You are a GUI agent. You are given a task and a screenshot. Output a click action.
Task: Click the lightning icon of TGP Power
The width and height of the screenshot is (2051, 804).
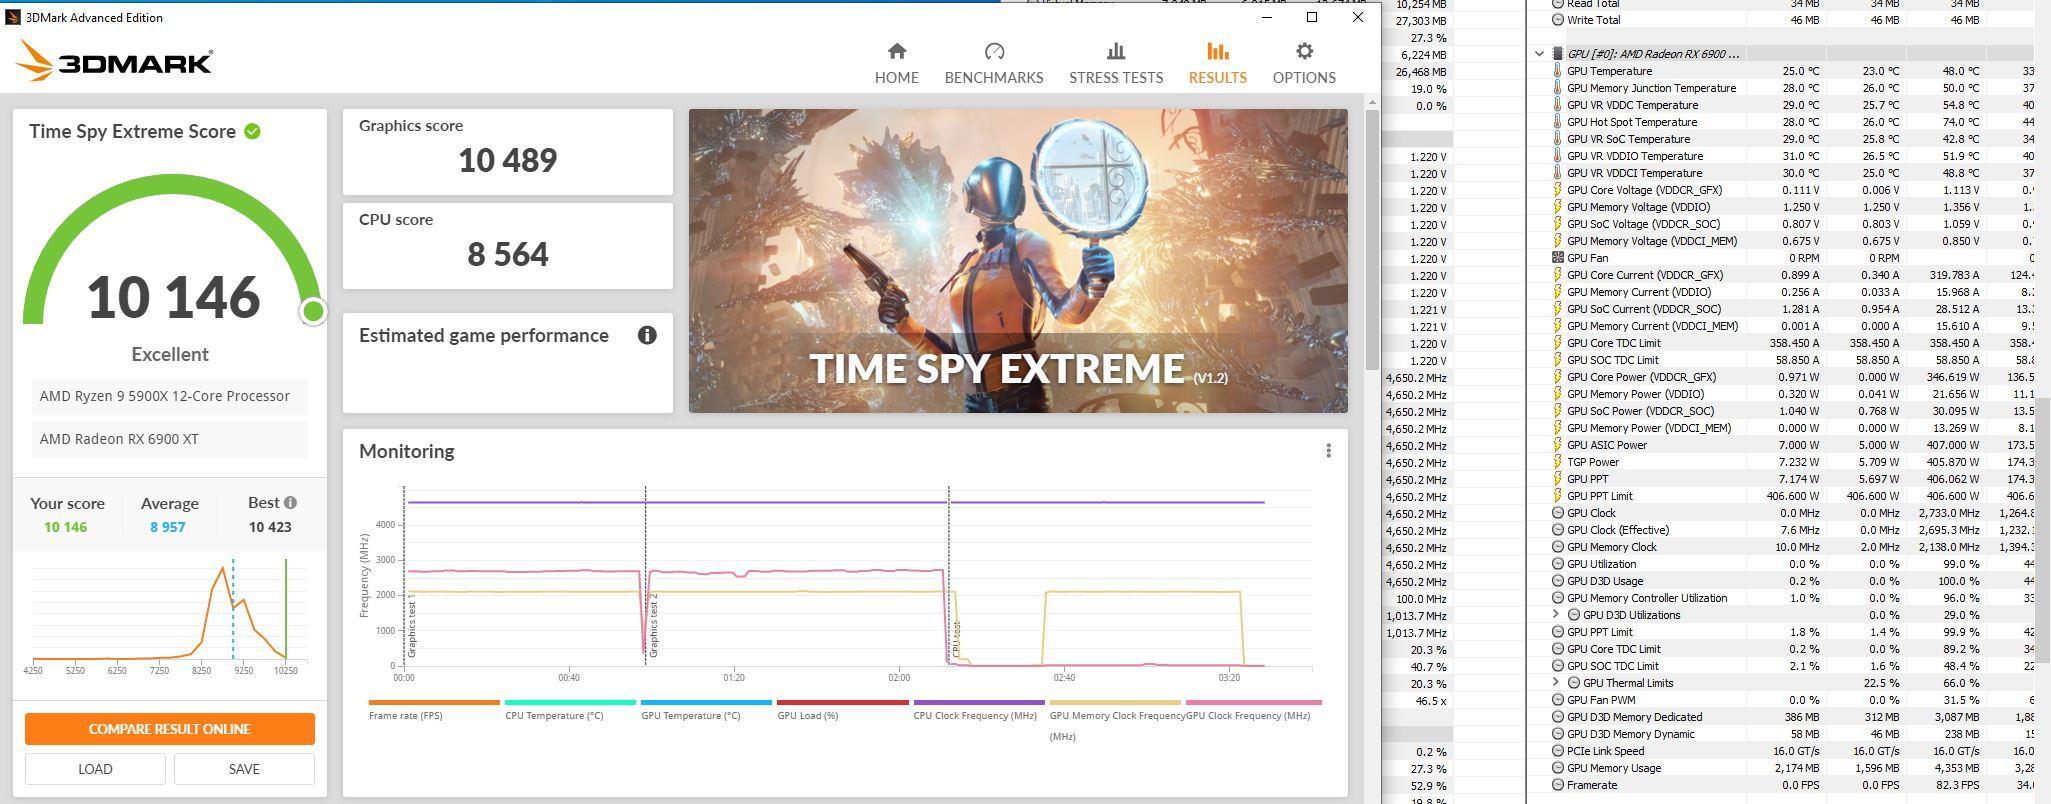point(1557,462)
